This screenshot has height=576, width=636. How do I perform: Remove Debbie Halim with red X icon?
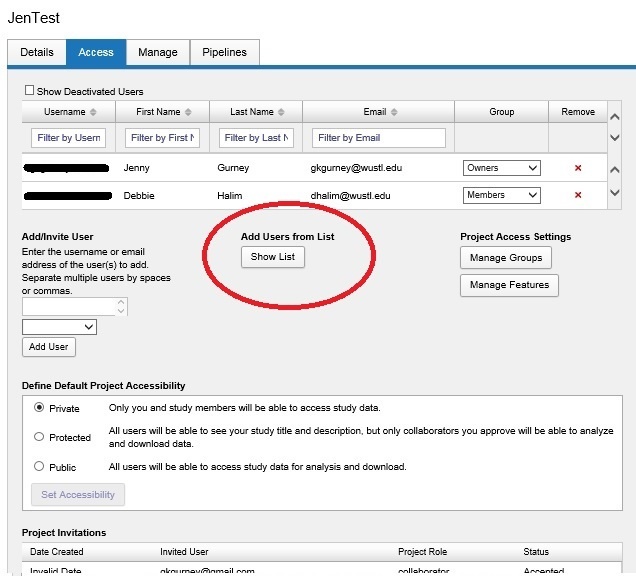(x=578, y=195)
